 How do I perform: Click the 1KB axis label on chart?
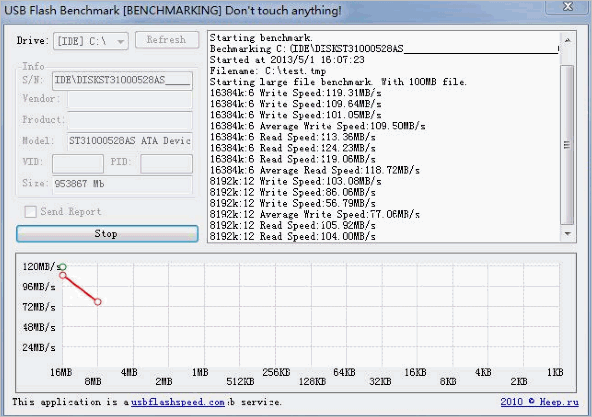pos(555,372)
